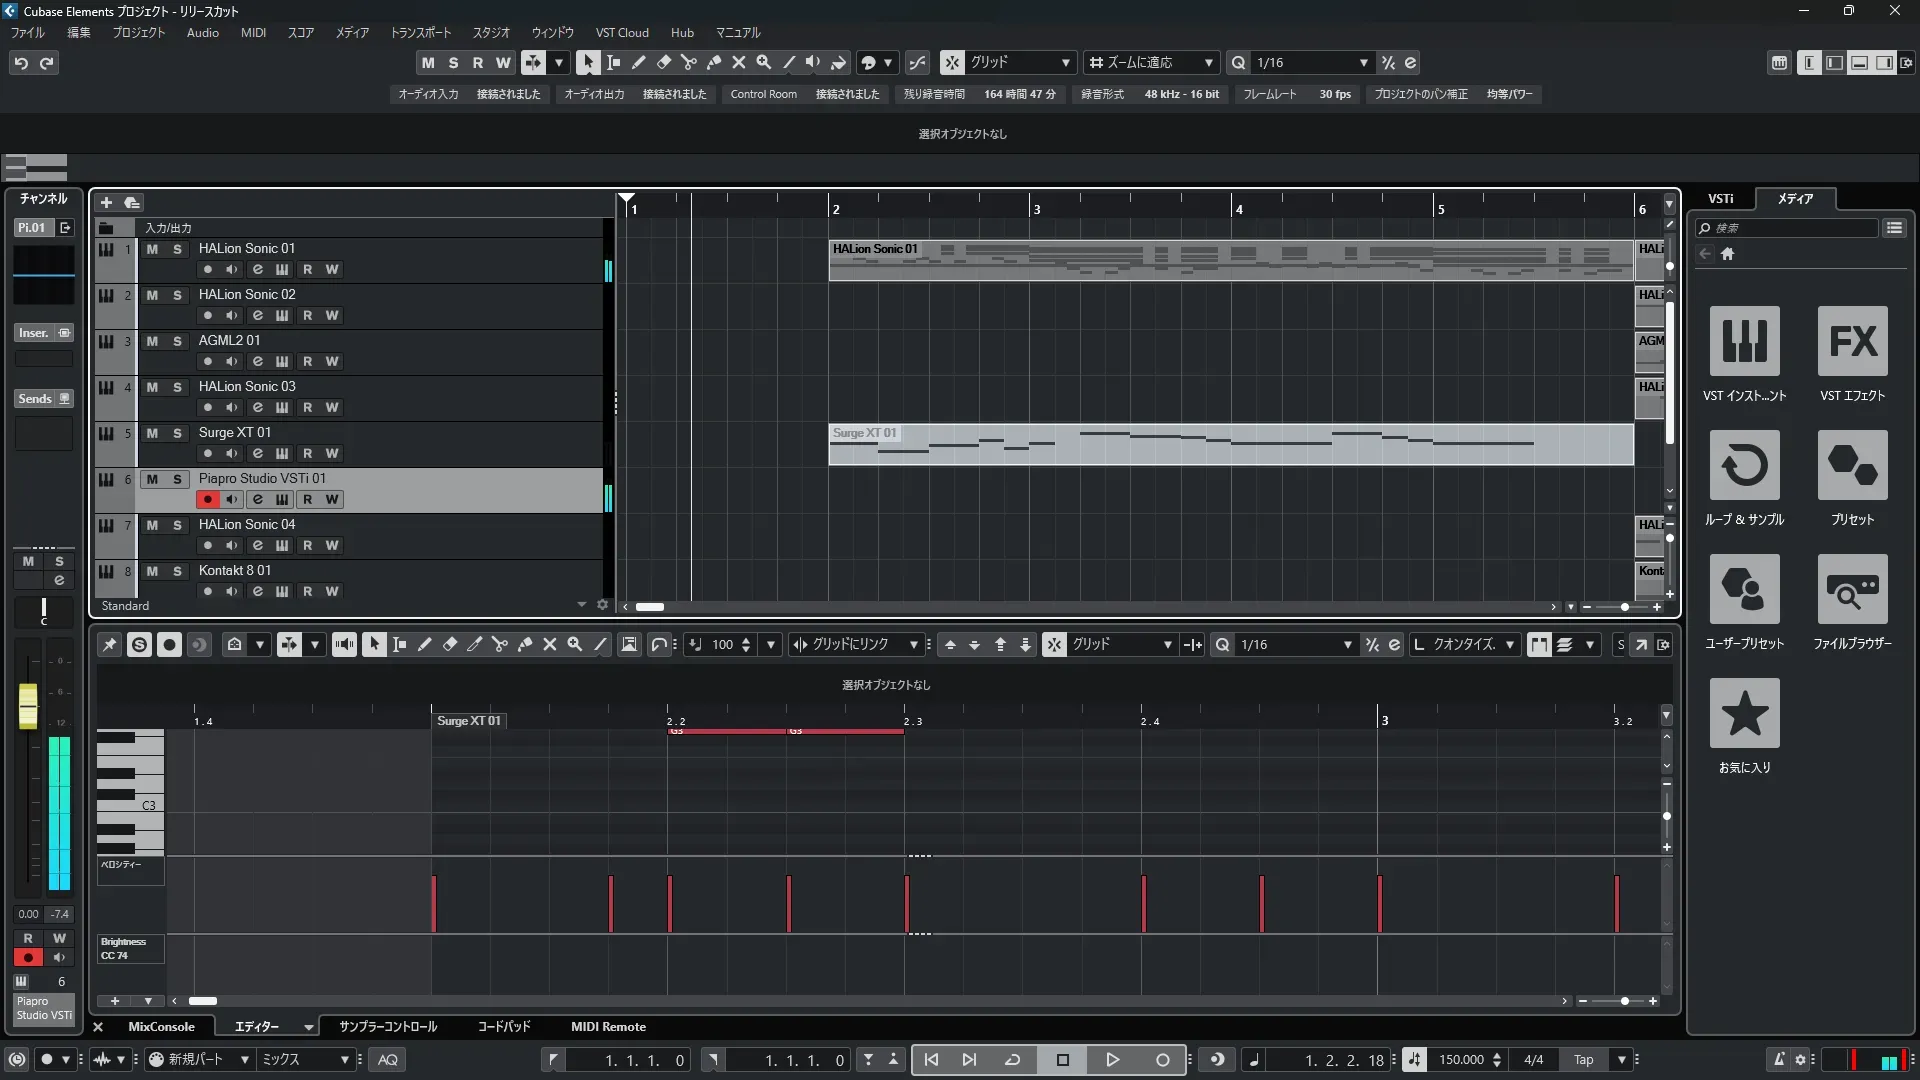Open the main 1/16 quantize preset dropdown
Viewport: 1920px width, 1080px height.
(x=1363, y=63)
